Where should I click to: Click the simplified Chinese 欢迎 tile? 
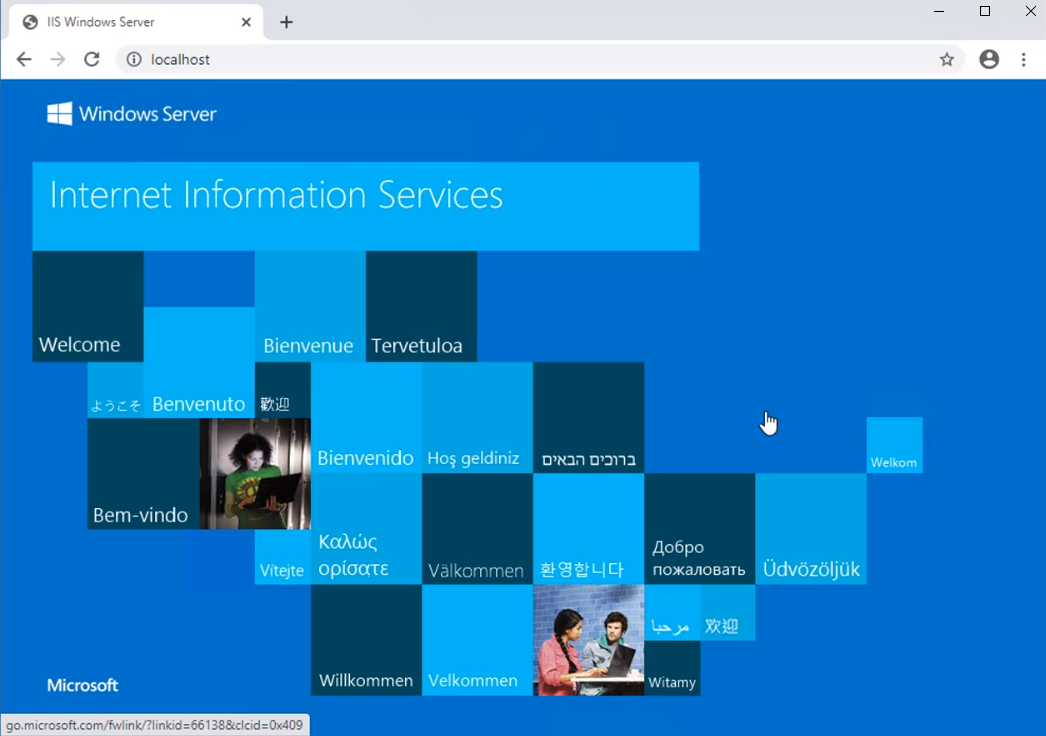[x=728, y=613]
